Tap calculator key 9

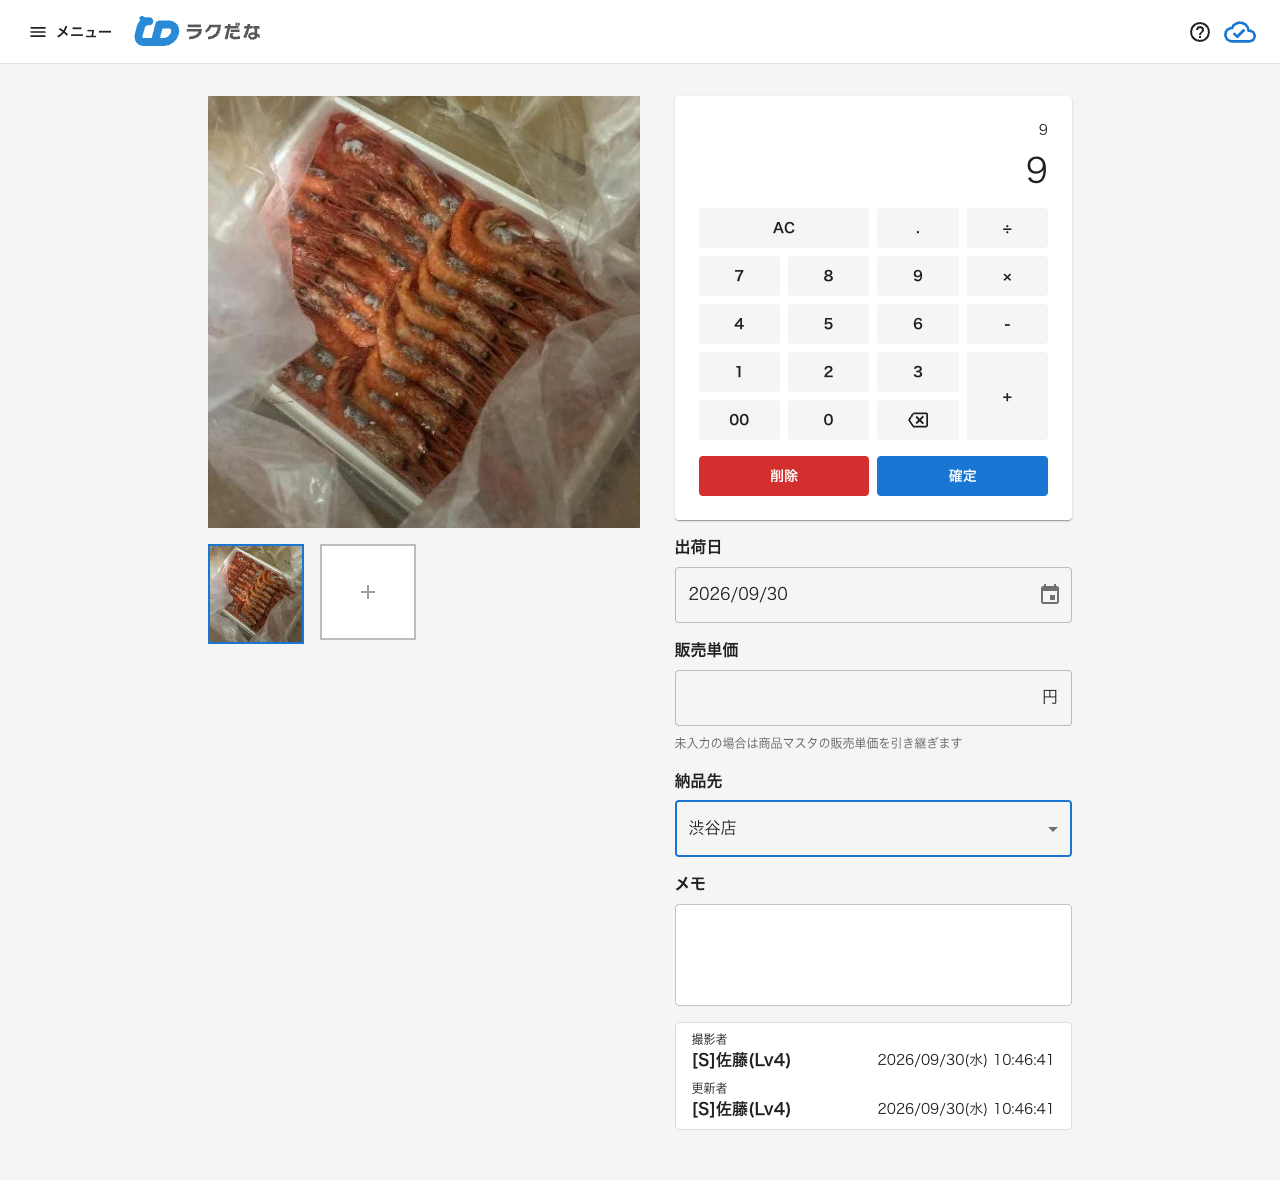pos(918,276)
